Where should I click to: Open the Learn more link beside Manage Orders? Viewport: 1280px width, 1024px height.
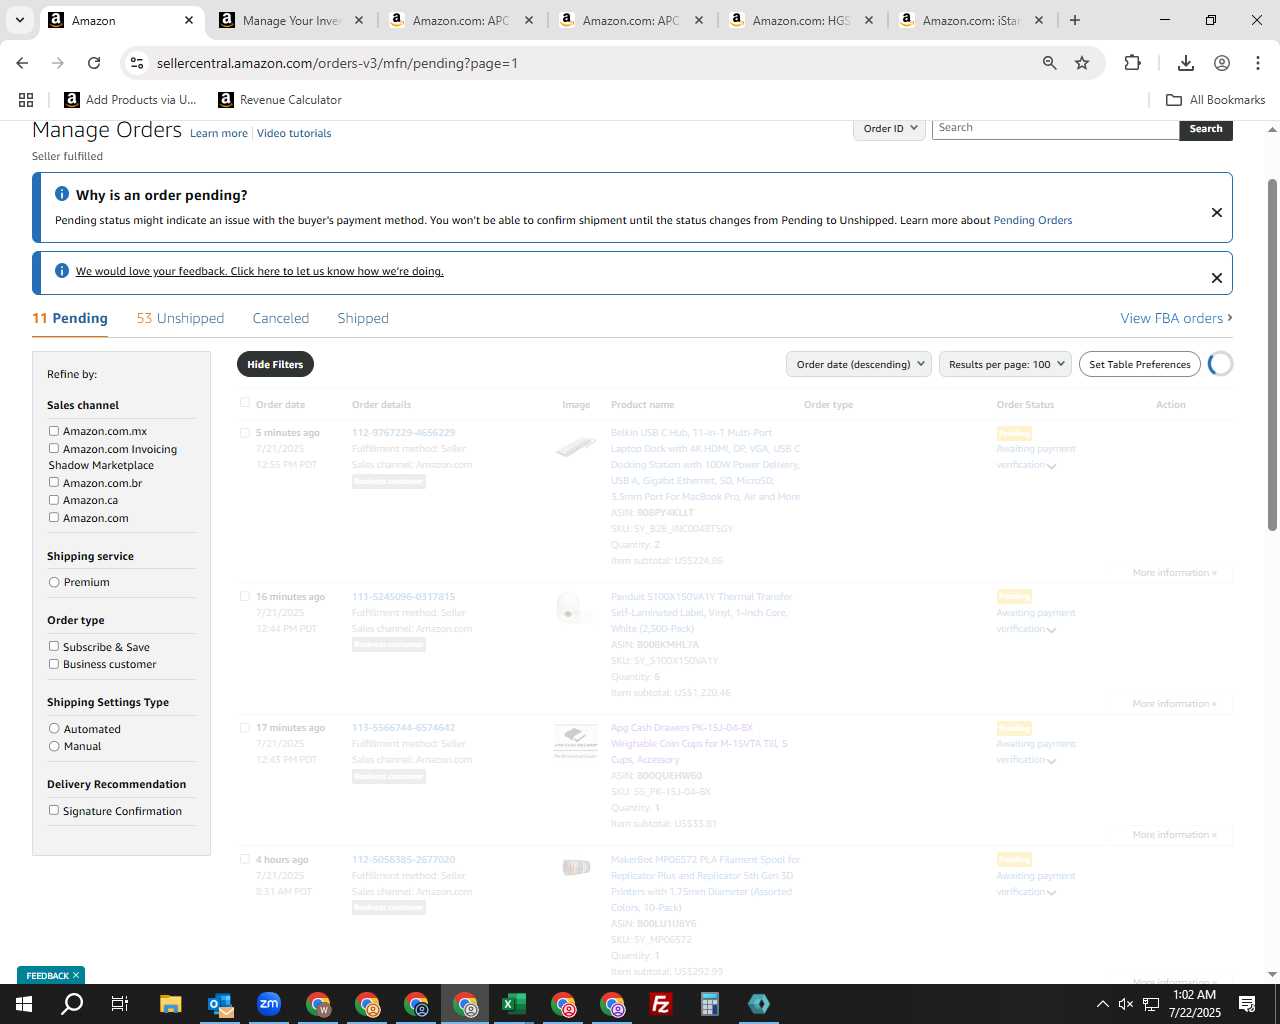click(219, 133)
